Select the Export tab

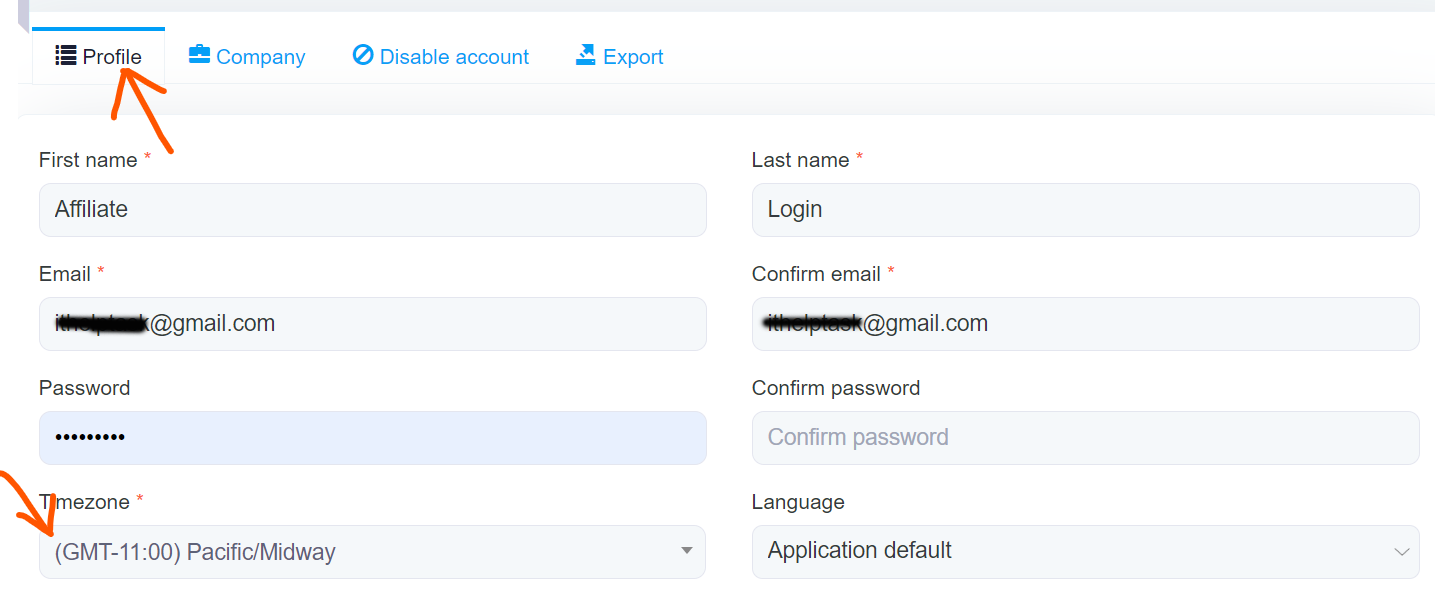pos(620,57)
